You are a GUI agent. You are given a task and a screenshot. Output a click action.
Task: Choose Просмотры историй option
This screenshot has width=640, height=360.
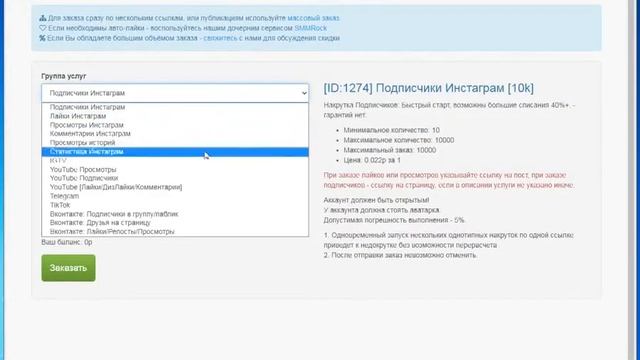point(175,142)
